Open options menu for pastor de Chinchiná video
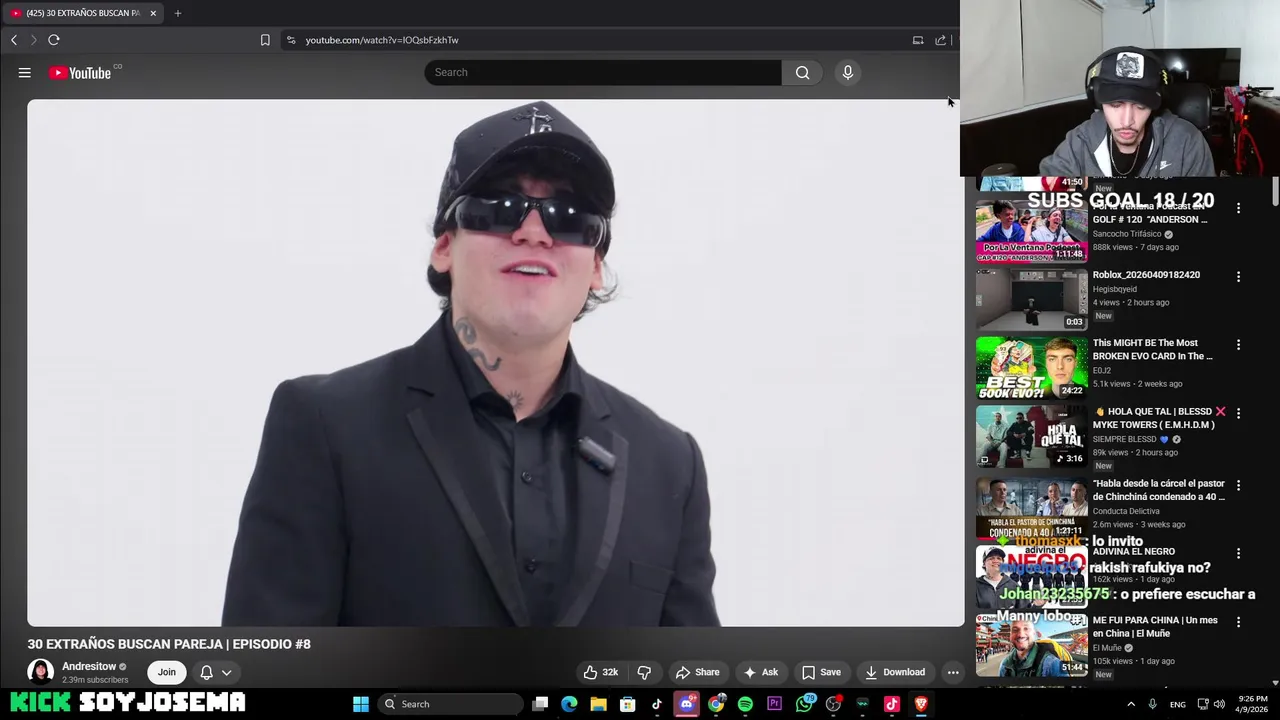 tap(1238, 485)
